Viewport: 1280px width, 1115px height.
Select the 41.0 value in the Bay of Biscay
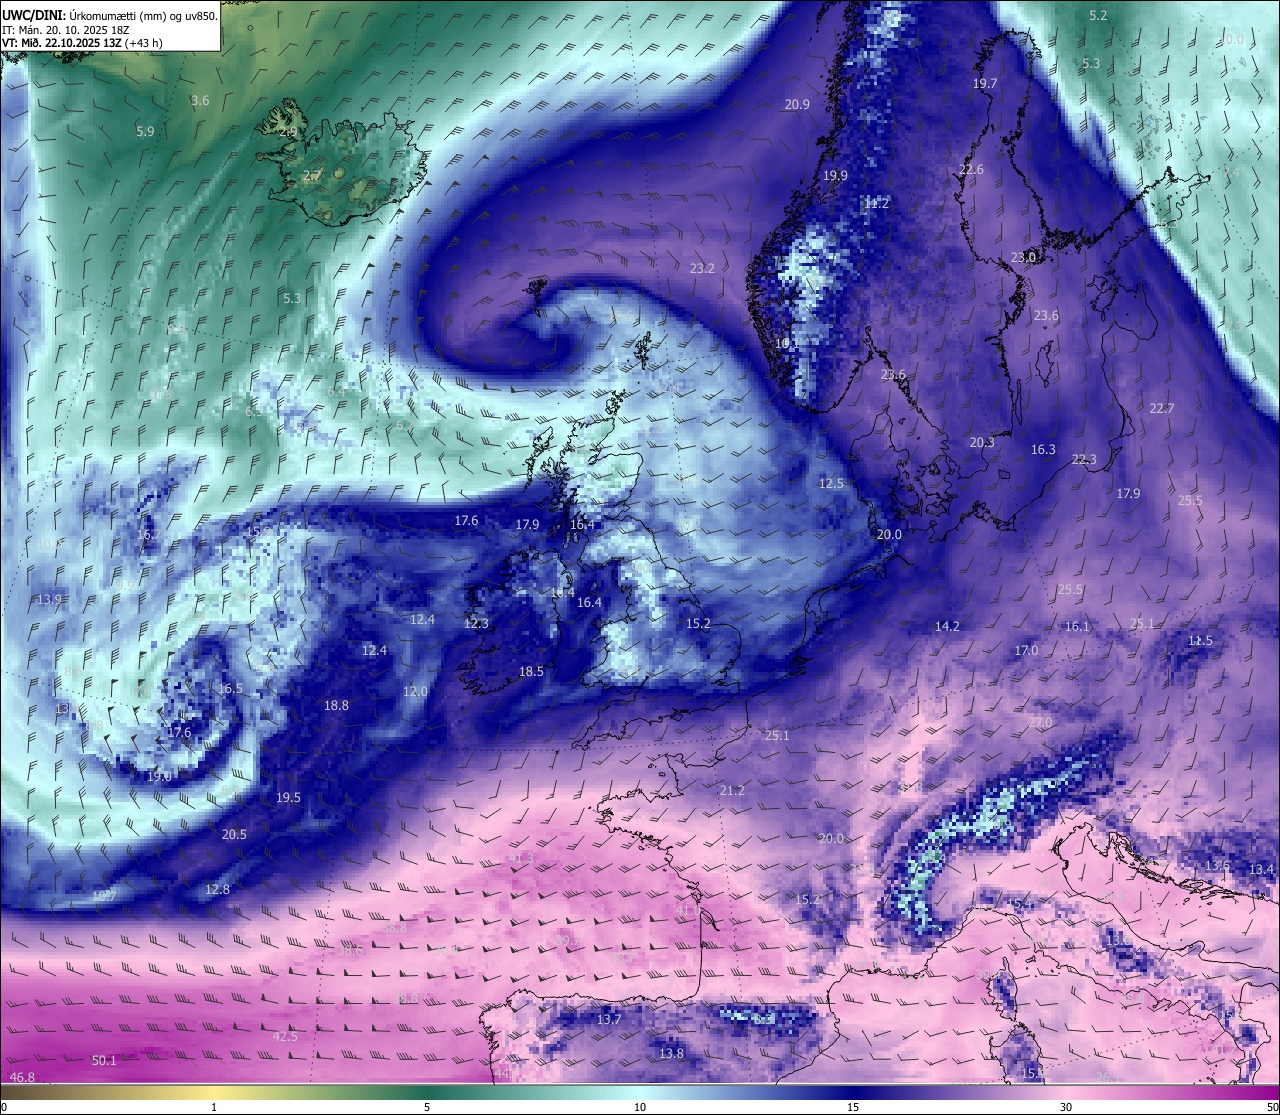[688, 910]
